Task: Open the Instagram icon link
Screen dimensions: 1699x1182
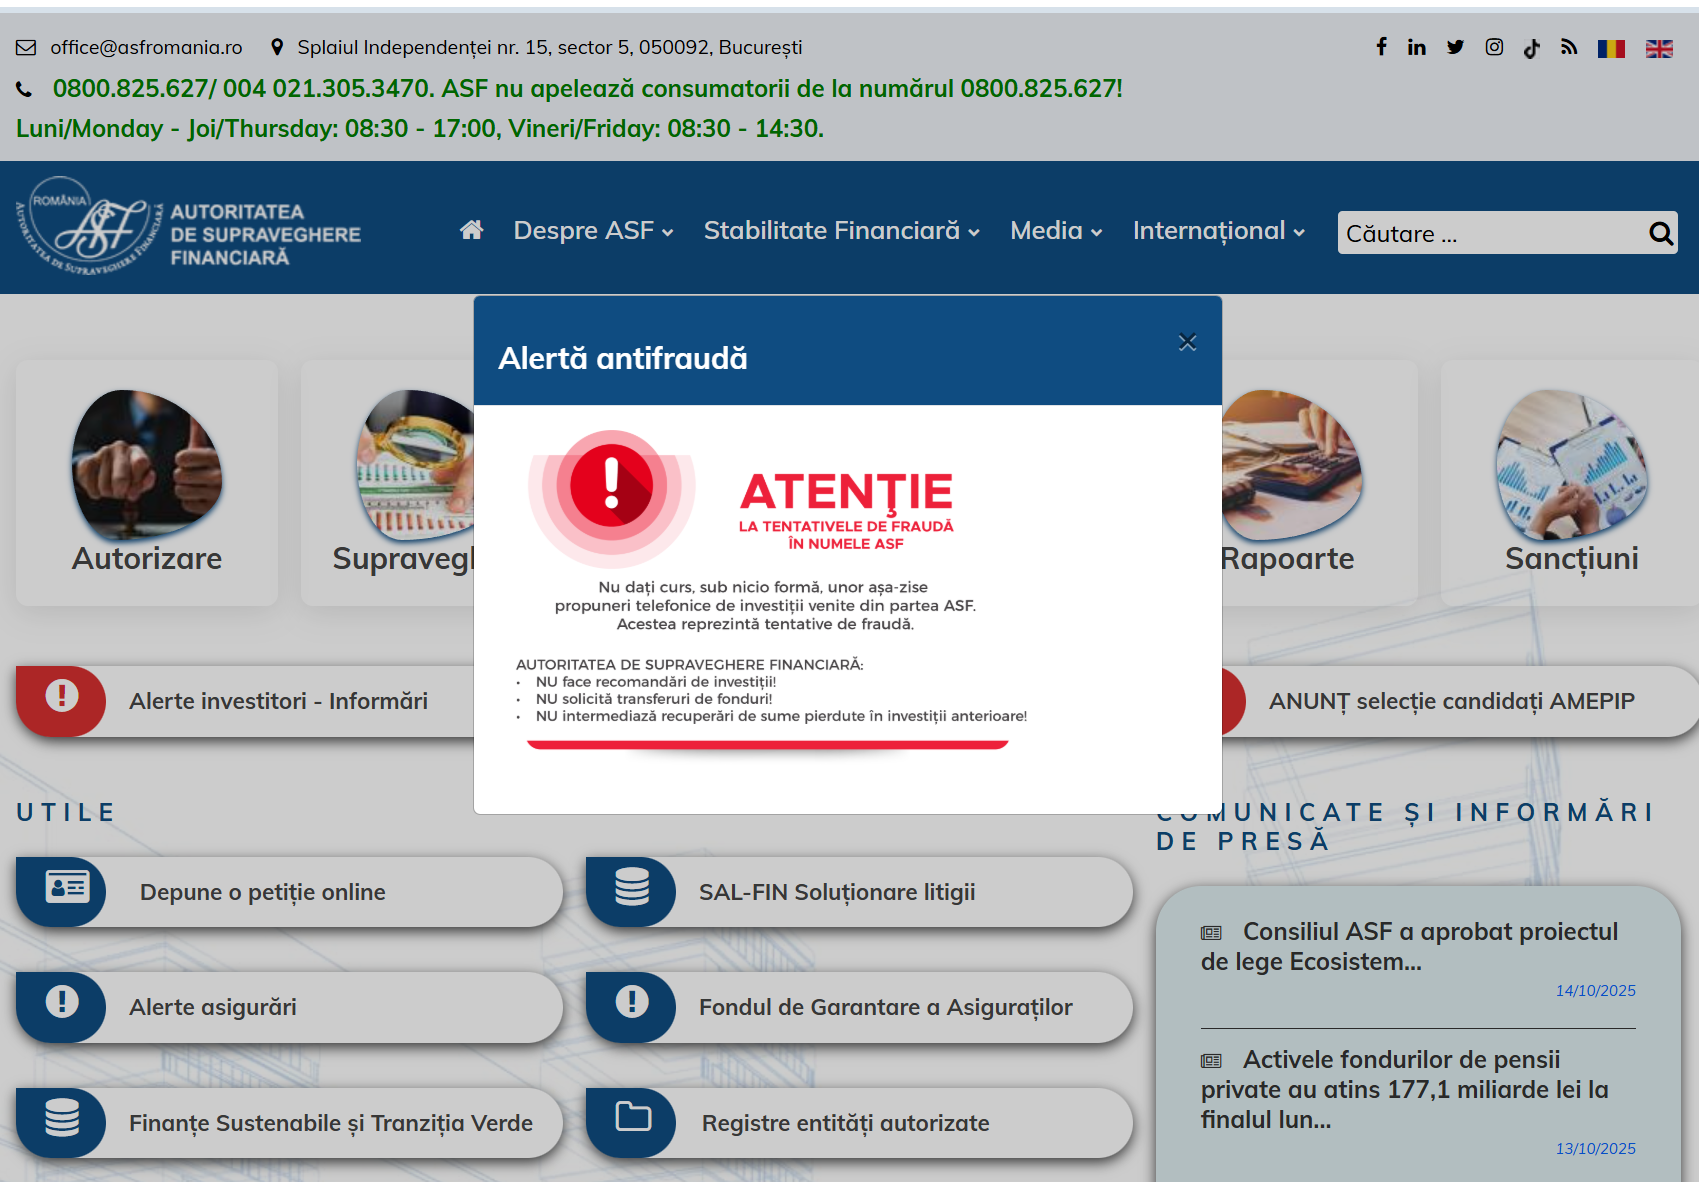Action: click(1494, 47)
